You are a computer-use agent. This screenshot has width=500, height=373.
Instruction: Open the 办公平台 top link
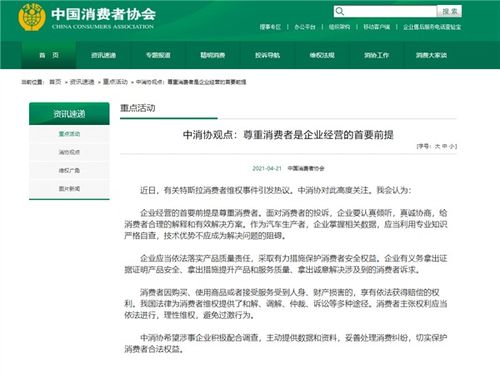(x=305, y=27)
